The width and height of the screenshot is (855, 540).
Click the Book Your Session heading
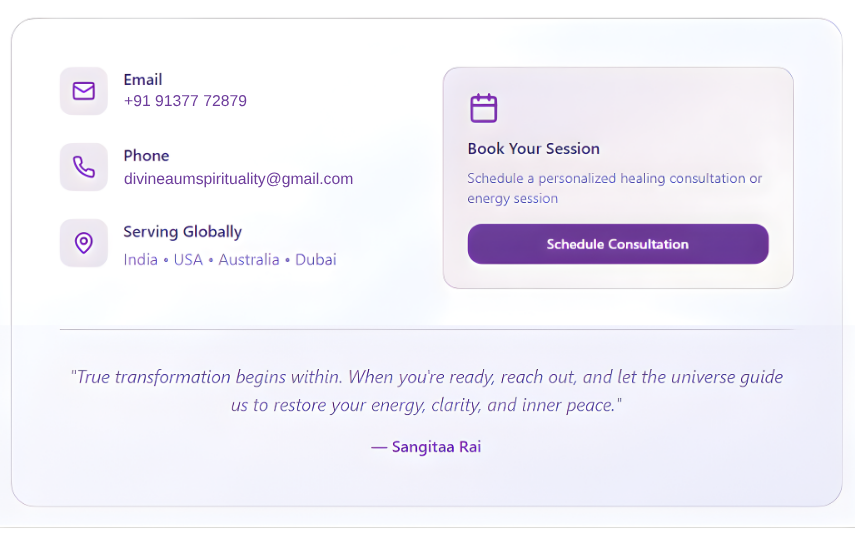(x=533, y=149)
